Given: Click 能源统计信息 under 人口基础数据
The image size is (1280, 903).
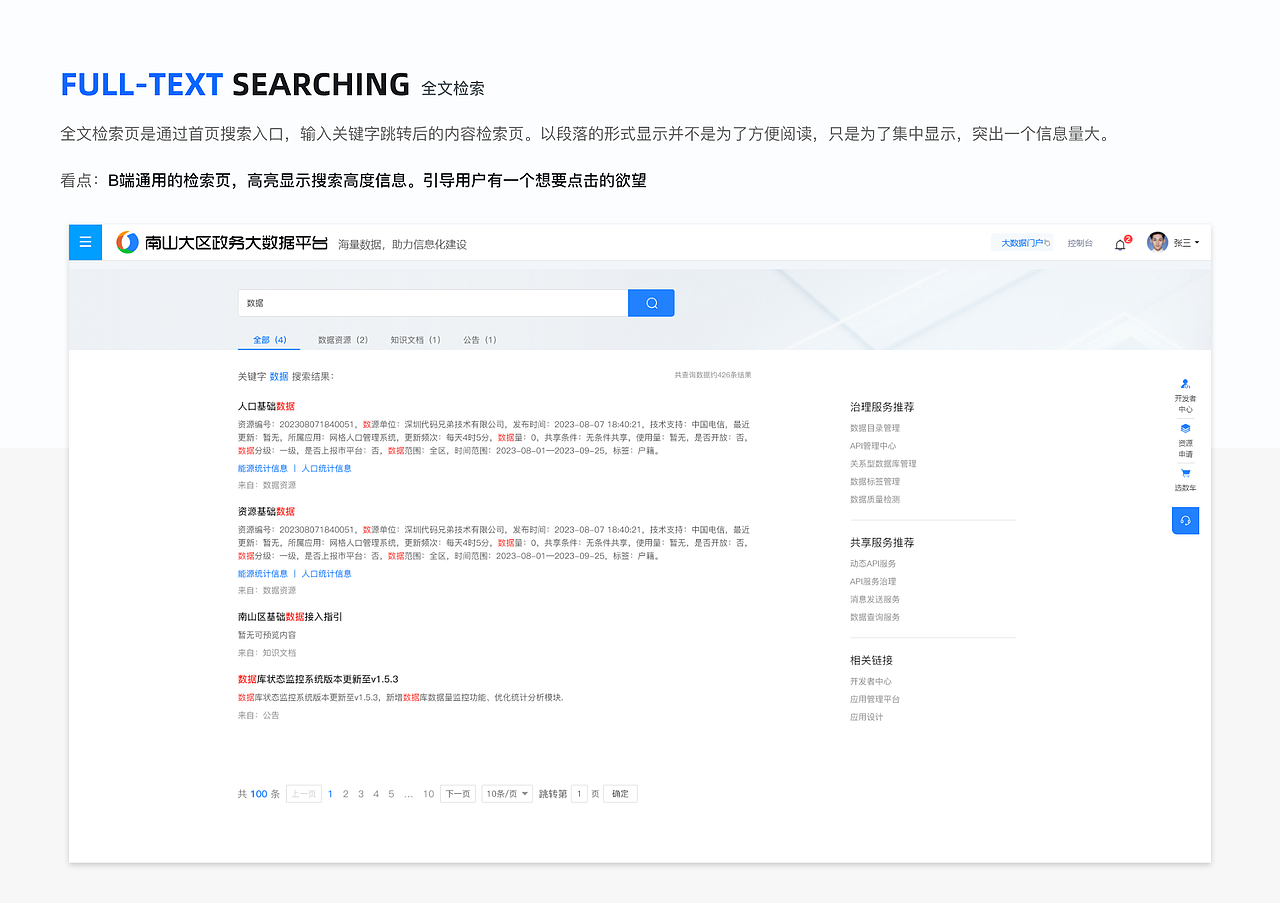Looking at the screenshot, I should coord(263,468).
